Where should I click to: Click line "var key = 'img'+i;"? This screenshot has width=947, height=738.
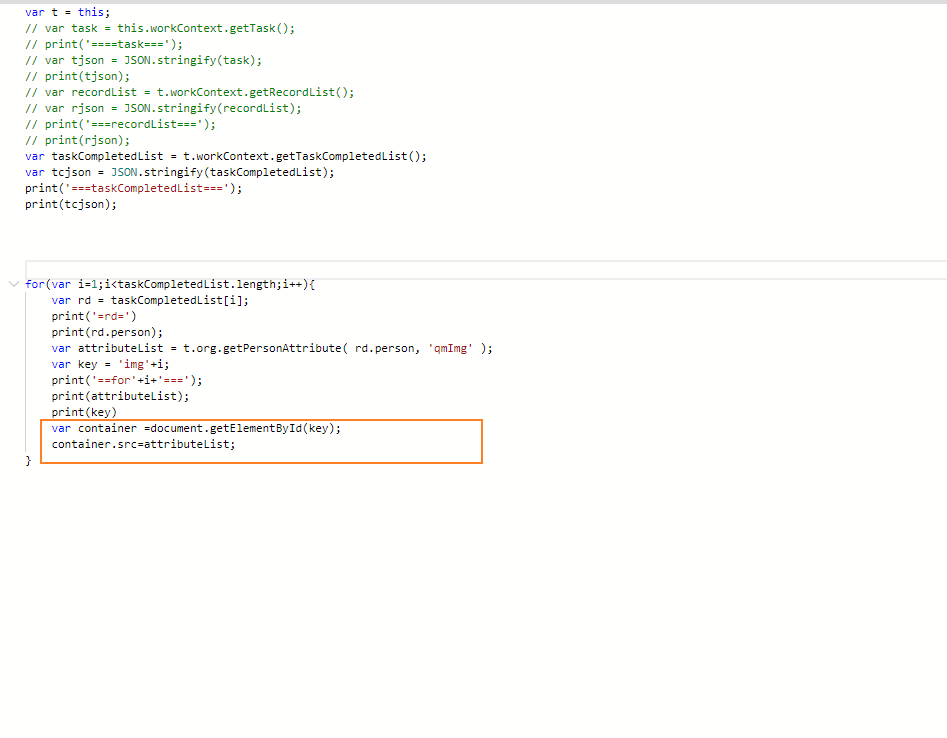pos(110,364)
